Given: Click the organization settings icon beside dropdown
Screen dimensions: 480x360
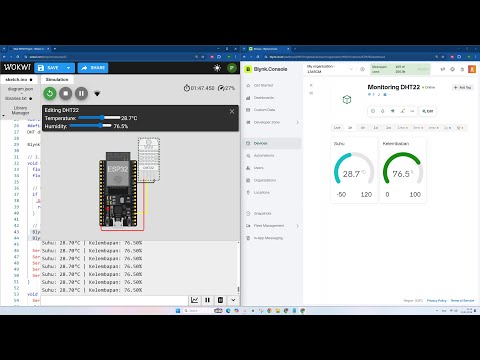Looking at the screenshot, I should (x=362, y=69).
